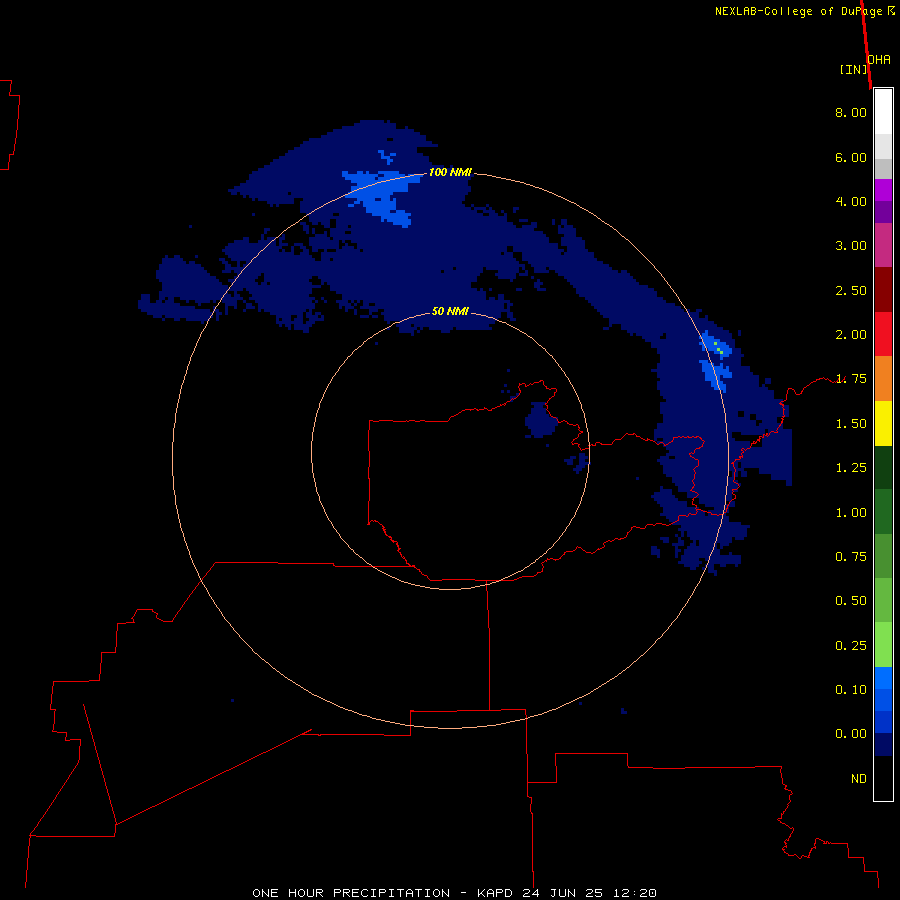Click the 0.75 scale label
Image resolution: width=900 pixels, height=900 pixels.
coord(851,557)
